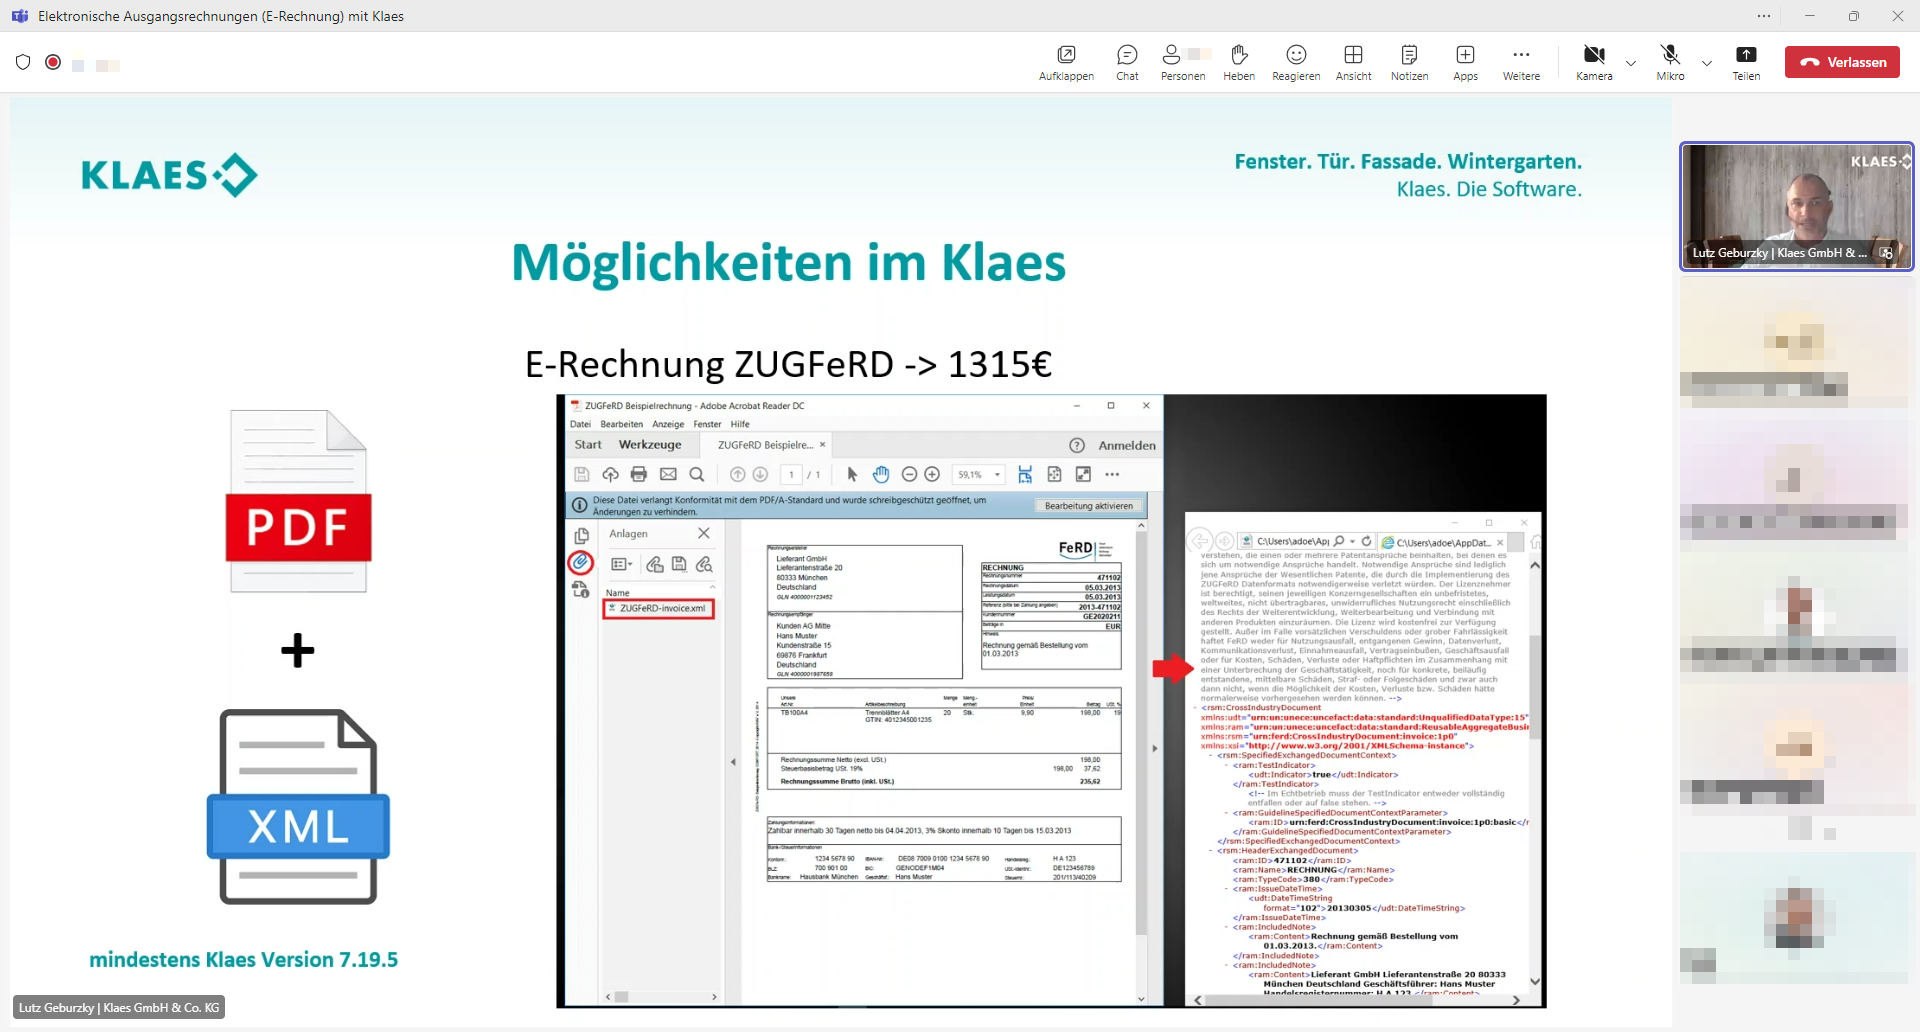Open the Datei menu in Acrobat Reader
1920x1032 pixels.
pyautogui.click(x=580, y=424)
